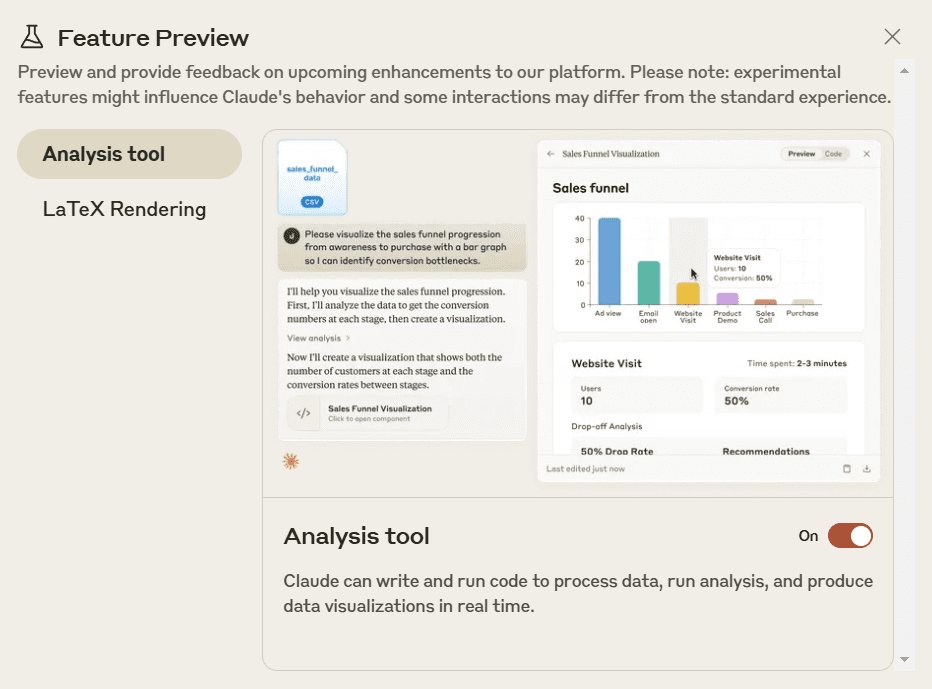932x689 pixels.
Task: Close the Feature Preview dialog
Action: click(x=892, y=37)
